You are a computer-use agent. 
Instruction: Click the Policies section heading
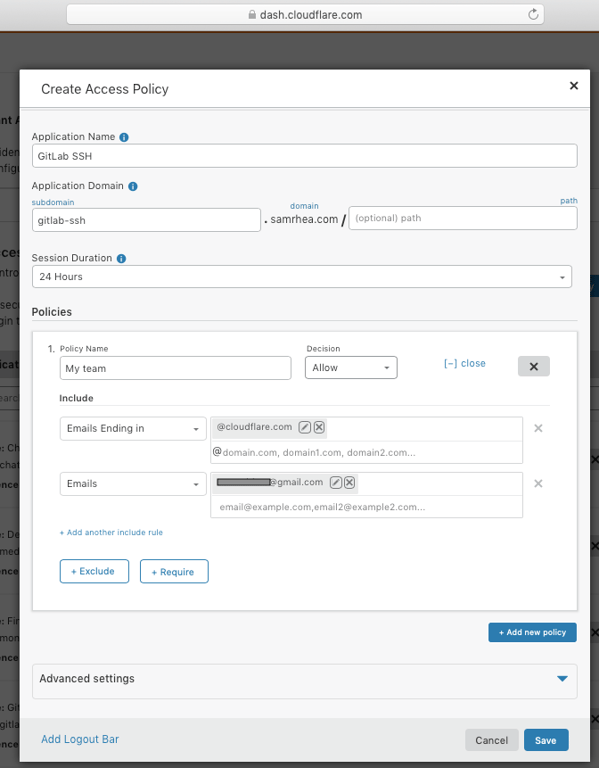point(51,312)
